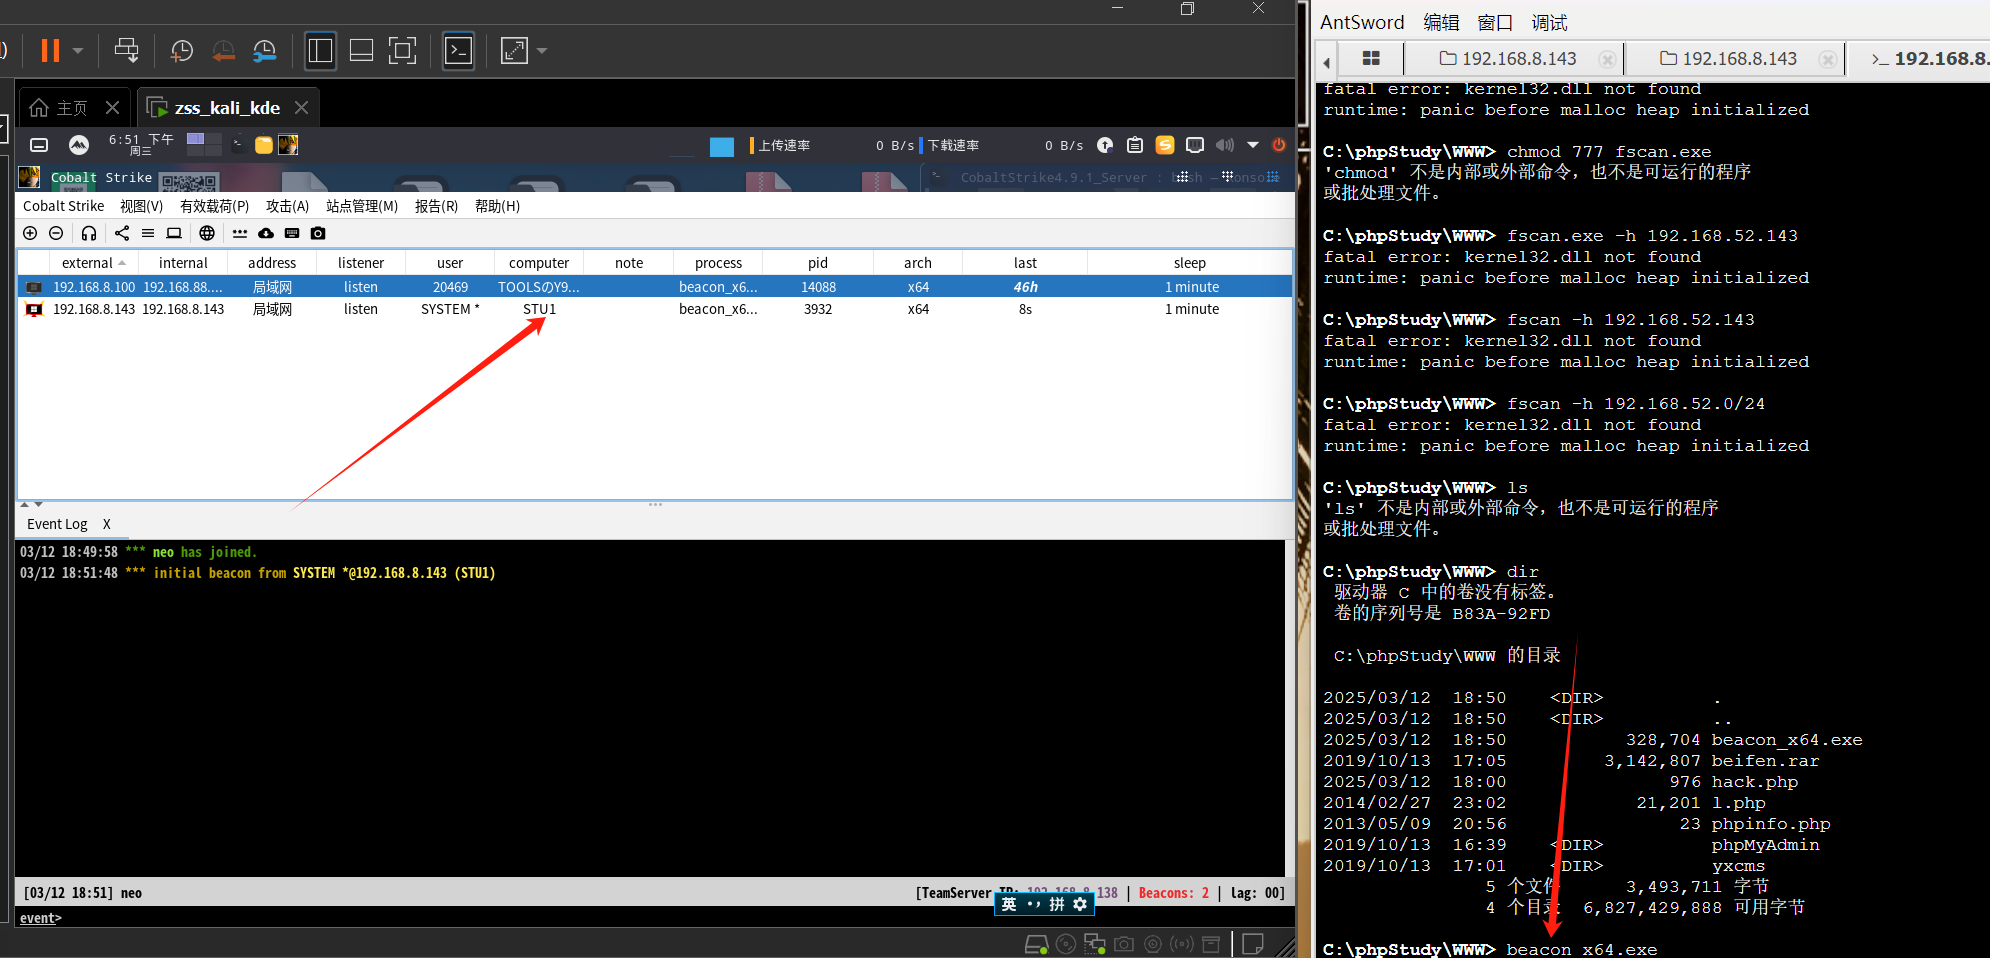Viewport: 1990px width, 958px height.
Task: Open the 帮助(H) menu
Action: click(x=498, y=206)
